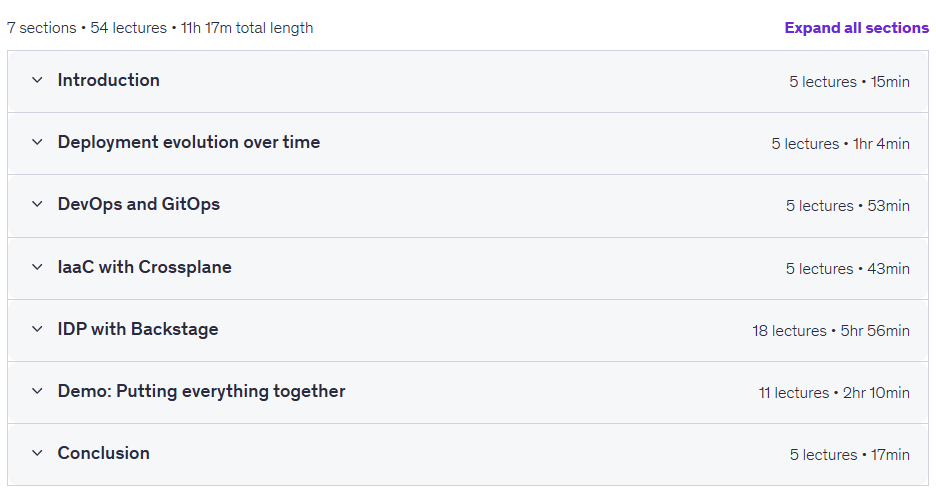Expand the Conclusion section chevron
Screen dimensions: 936x494
pyautogui.click(x=37, y=453)
